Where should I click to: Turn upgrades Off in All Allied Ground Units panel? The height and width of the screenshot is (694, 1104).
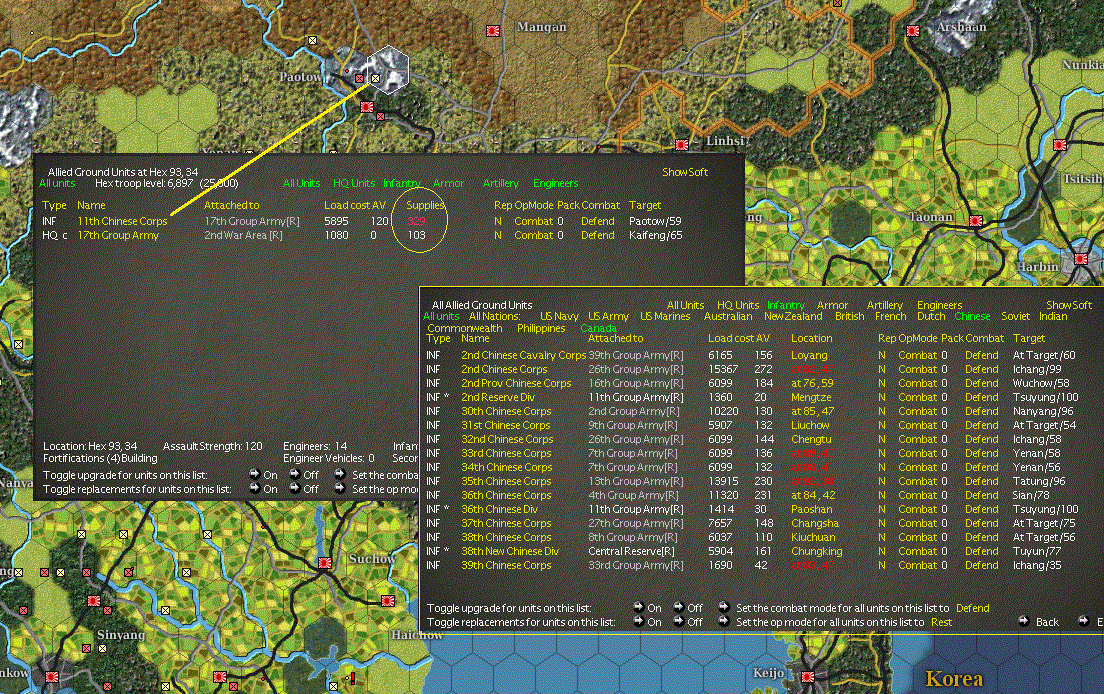679,607
